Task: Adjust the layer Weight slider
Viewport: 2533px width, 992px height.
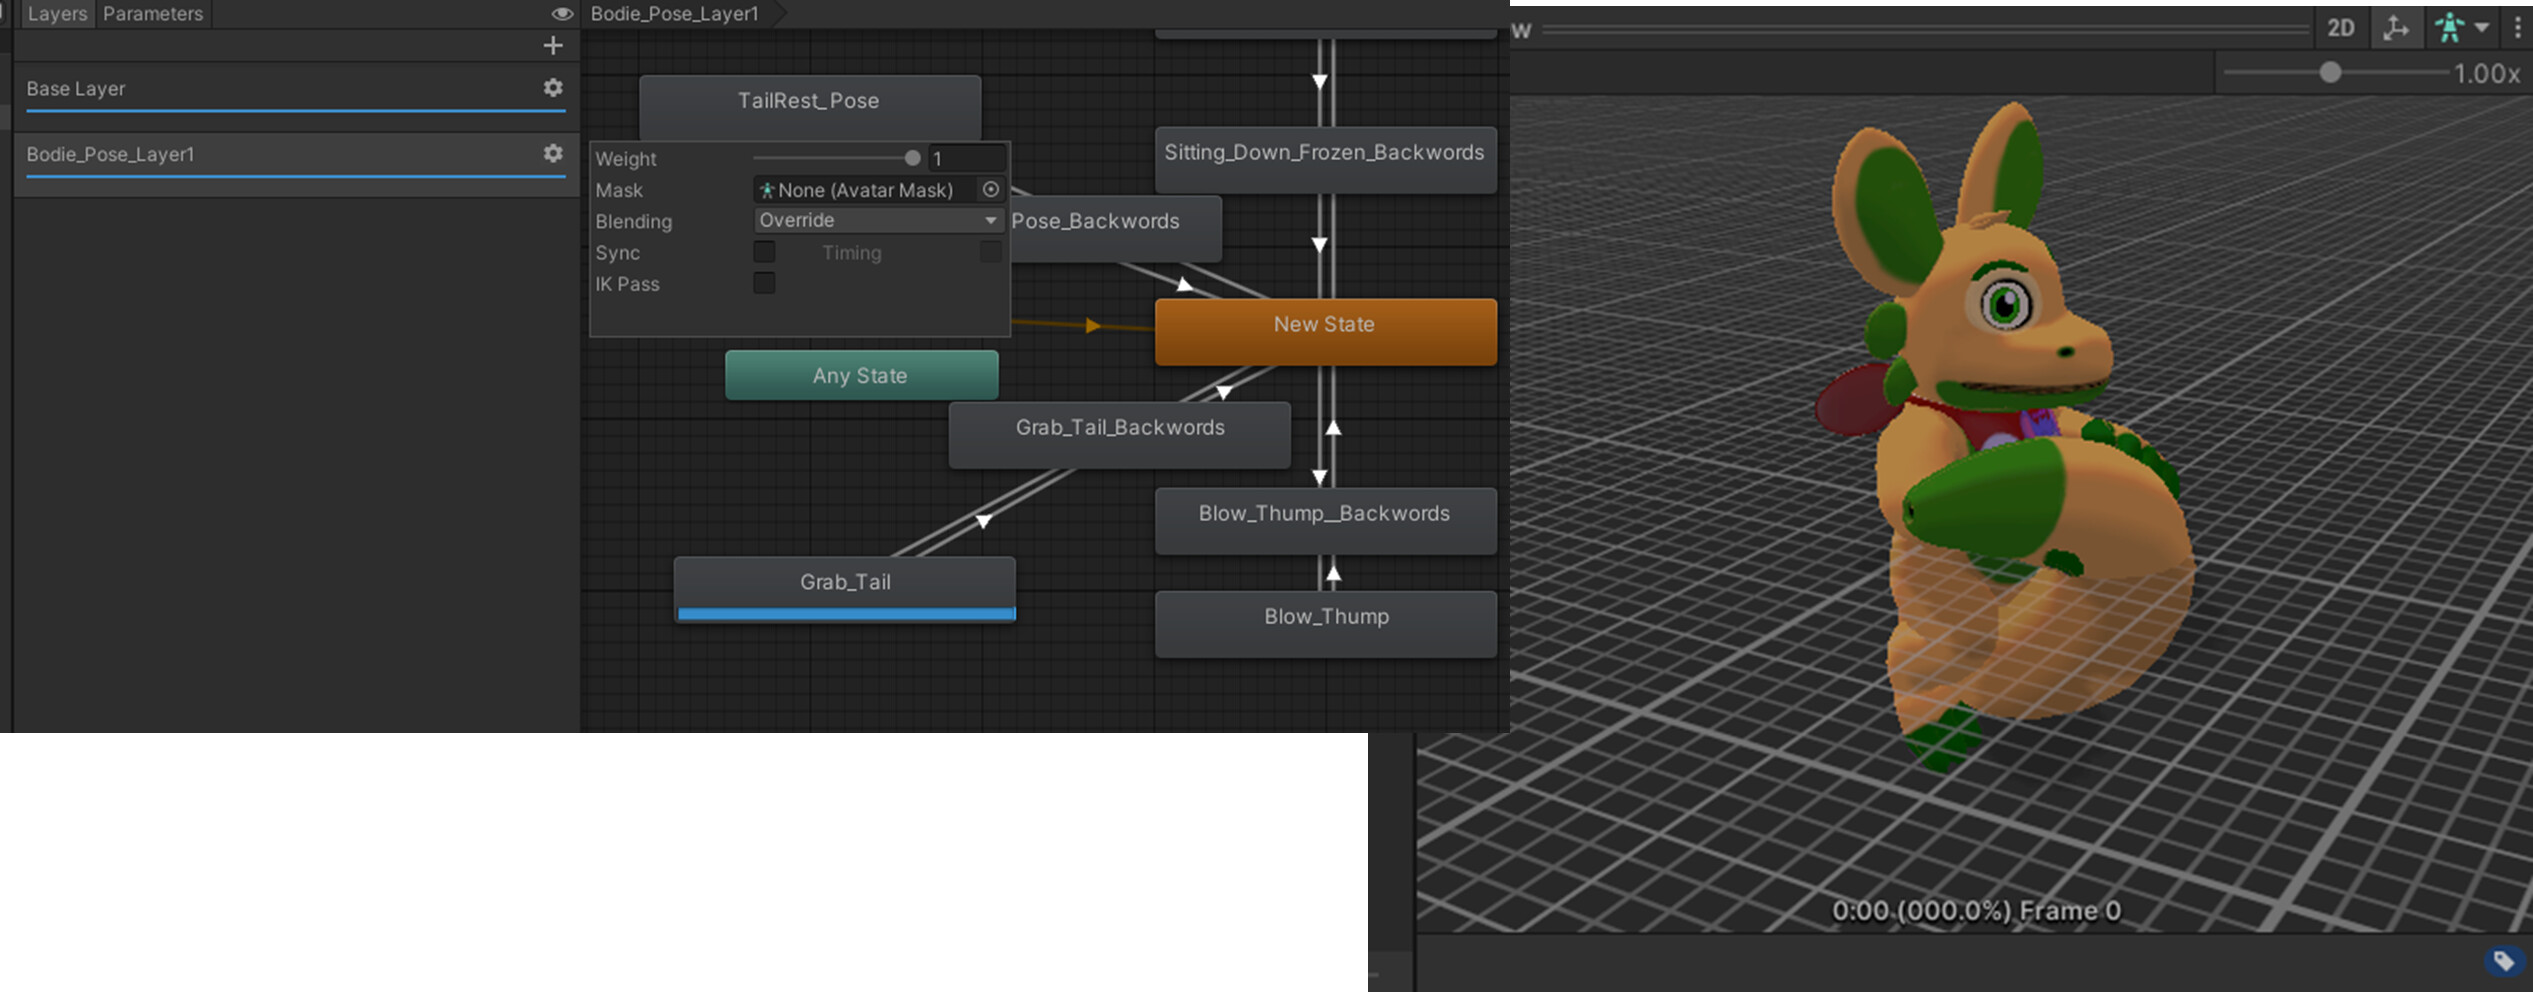Action: pyautogui.click(x=836, y=158)
